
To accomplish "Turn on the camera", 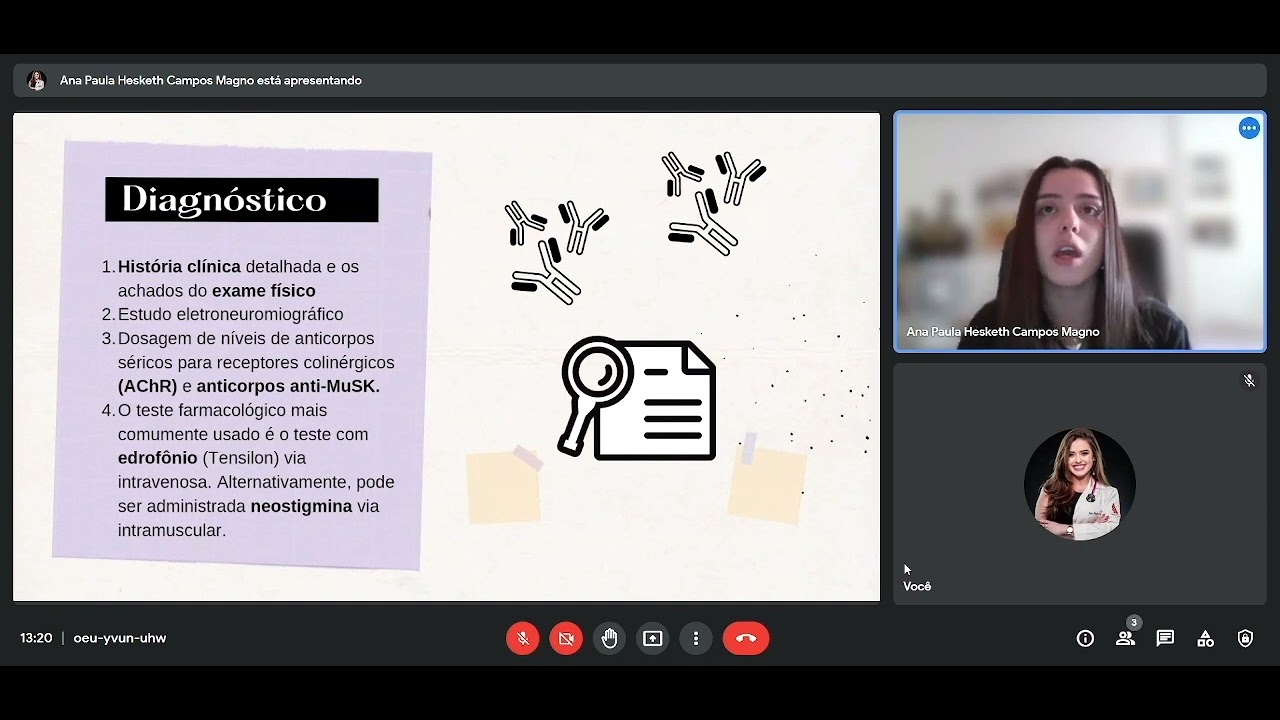I will 566,638.
